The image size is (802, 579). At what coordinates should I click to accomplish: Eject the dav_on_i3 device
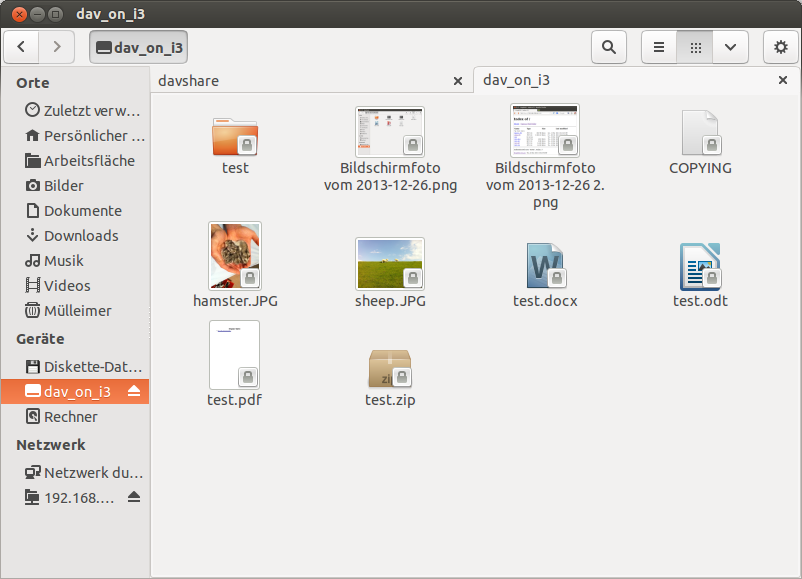point(134,392)
